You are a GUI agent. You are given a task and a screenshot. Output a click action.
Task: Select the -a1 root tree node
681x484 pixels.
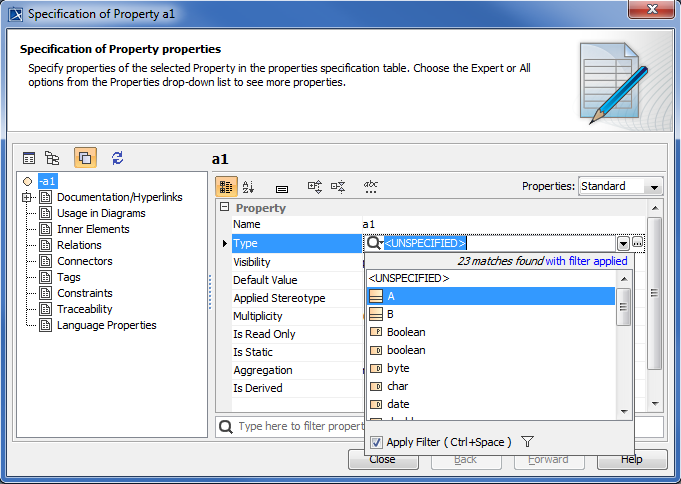[x=47, y=181]
